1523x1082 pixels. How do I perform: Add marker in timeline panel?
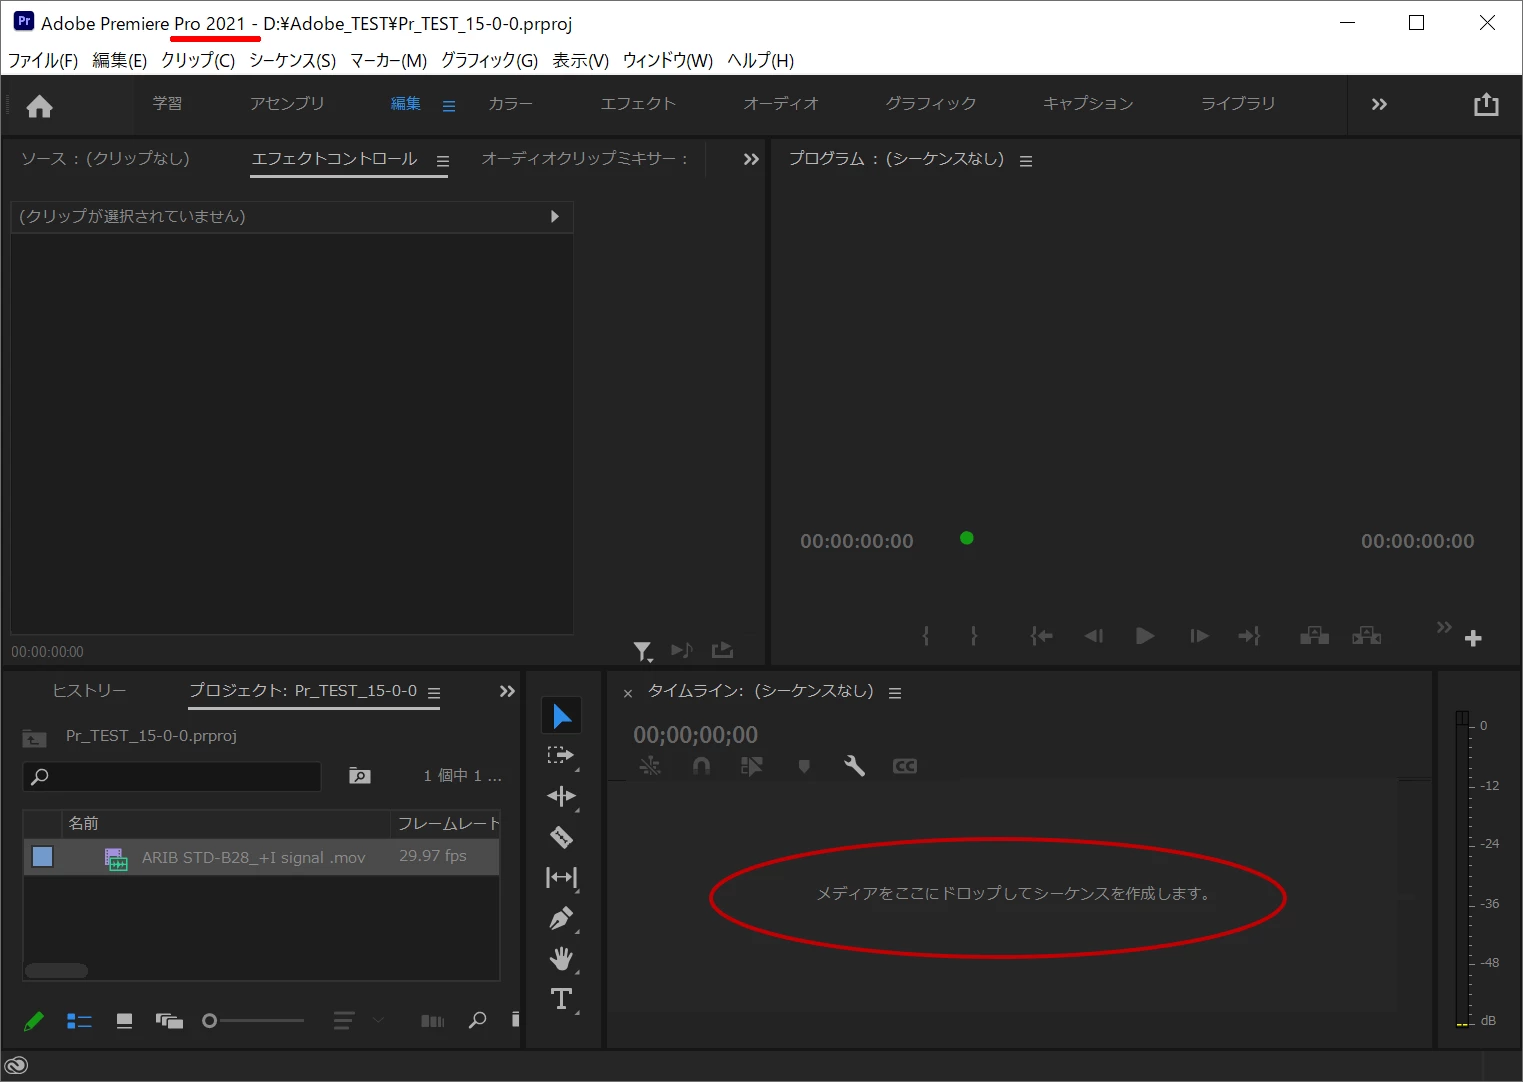tap(804, 766)
